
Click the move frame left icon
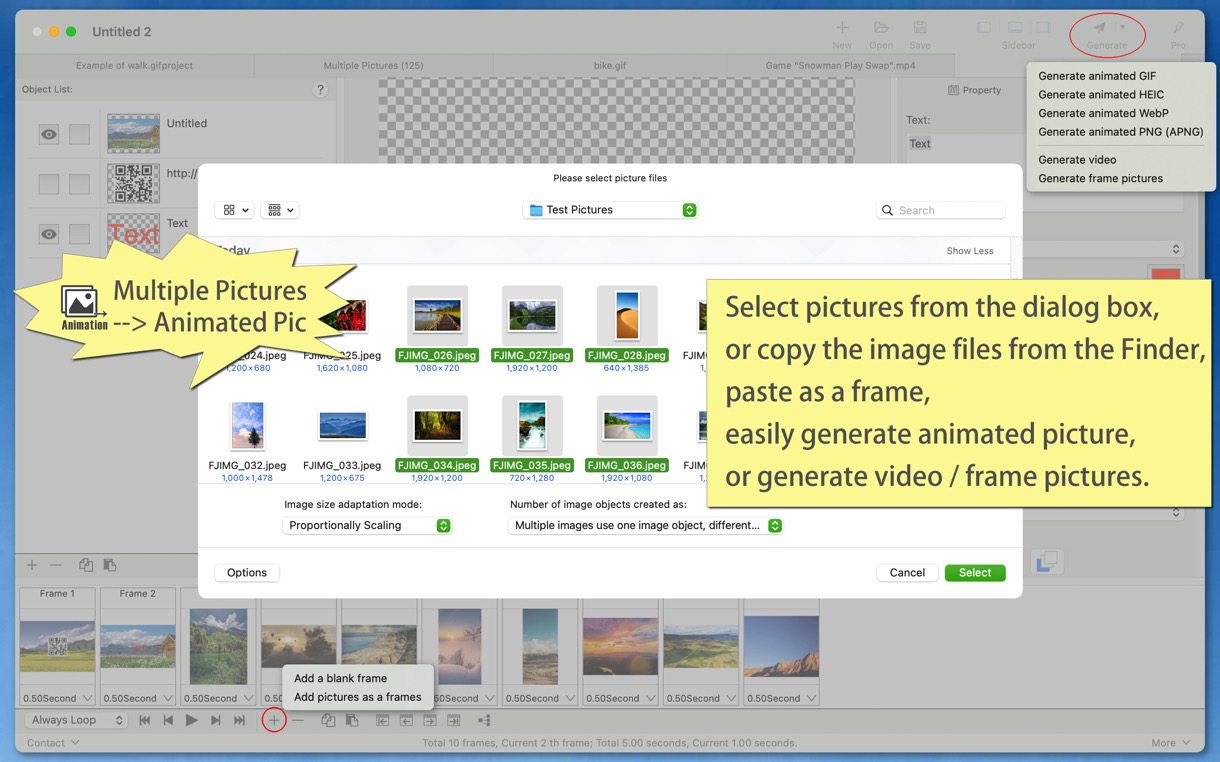(406, 720)
